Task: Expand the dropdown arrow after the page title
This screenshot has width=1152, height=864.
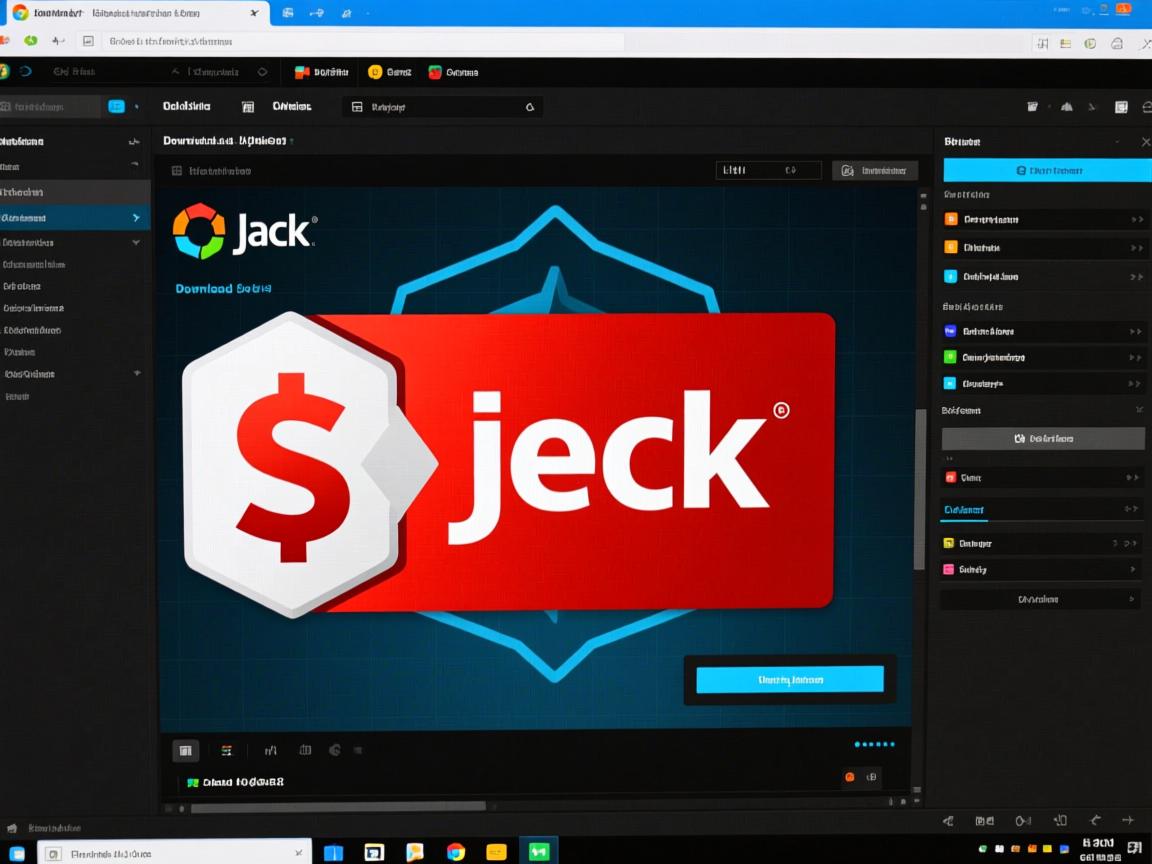Action: (289, 141)
